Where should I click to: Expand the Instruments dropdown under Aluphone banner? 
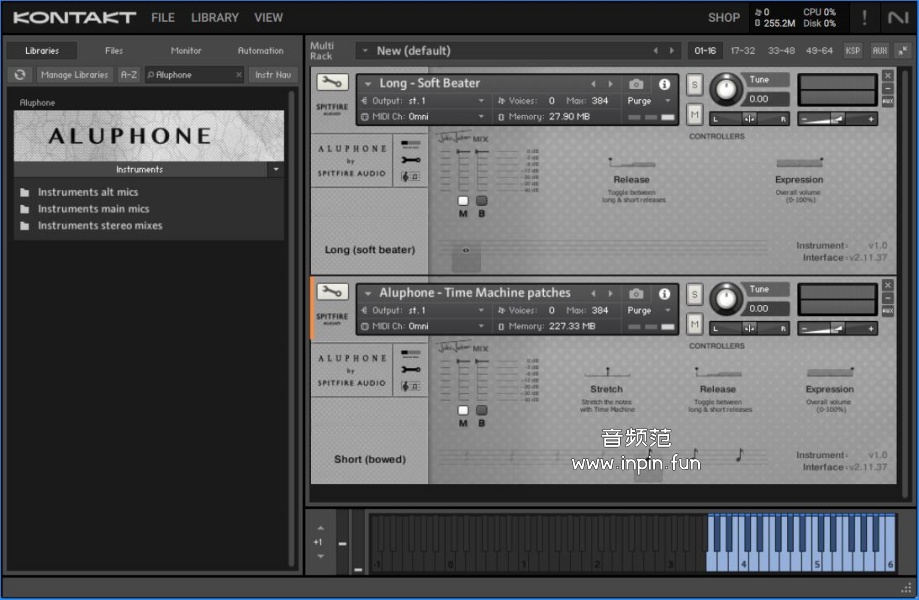click(275, 170)
